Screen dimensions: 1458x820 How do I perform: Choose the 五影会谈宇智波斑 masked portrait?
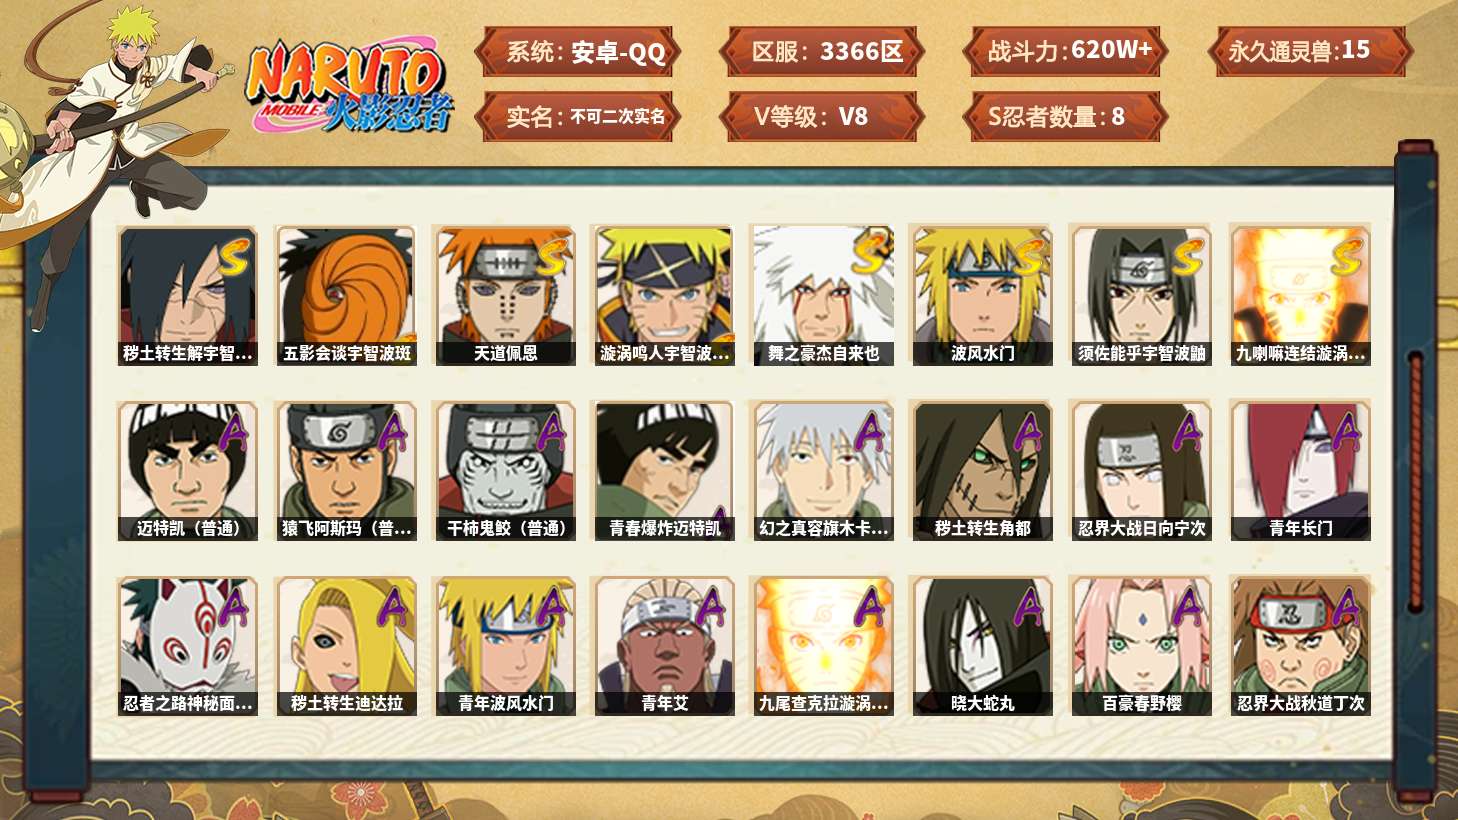tap(346, 295)
